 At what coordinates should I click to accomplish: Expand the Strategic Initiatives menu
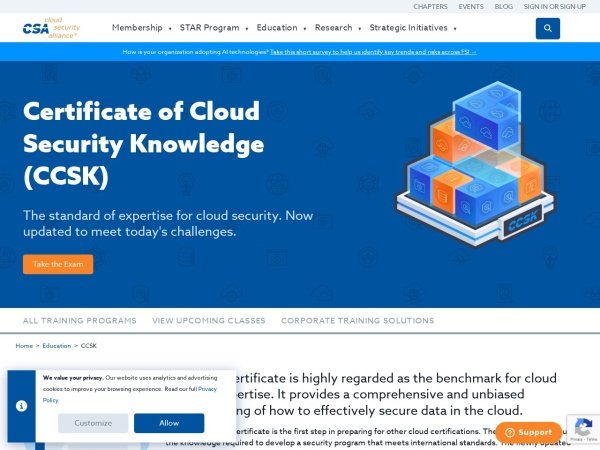412,28
